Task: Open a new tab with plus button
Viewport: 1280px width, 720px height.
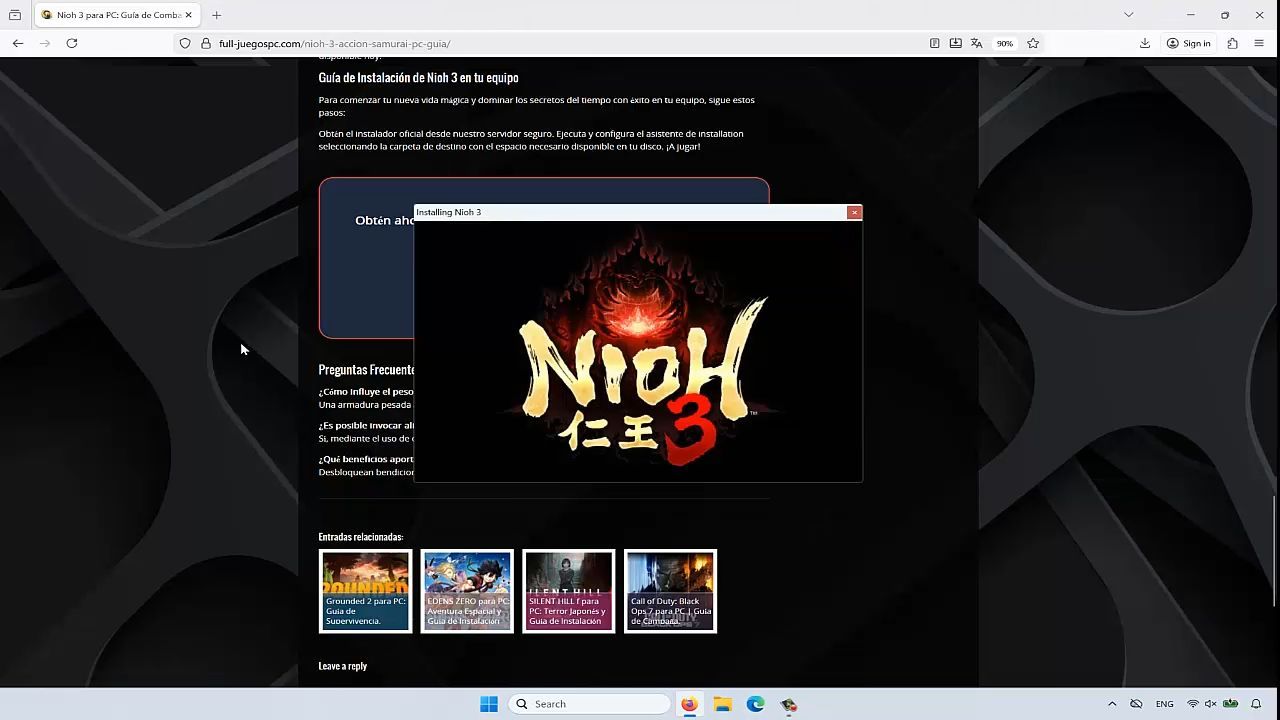Action: [x=216, y=15]
